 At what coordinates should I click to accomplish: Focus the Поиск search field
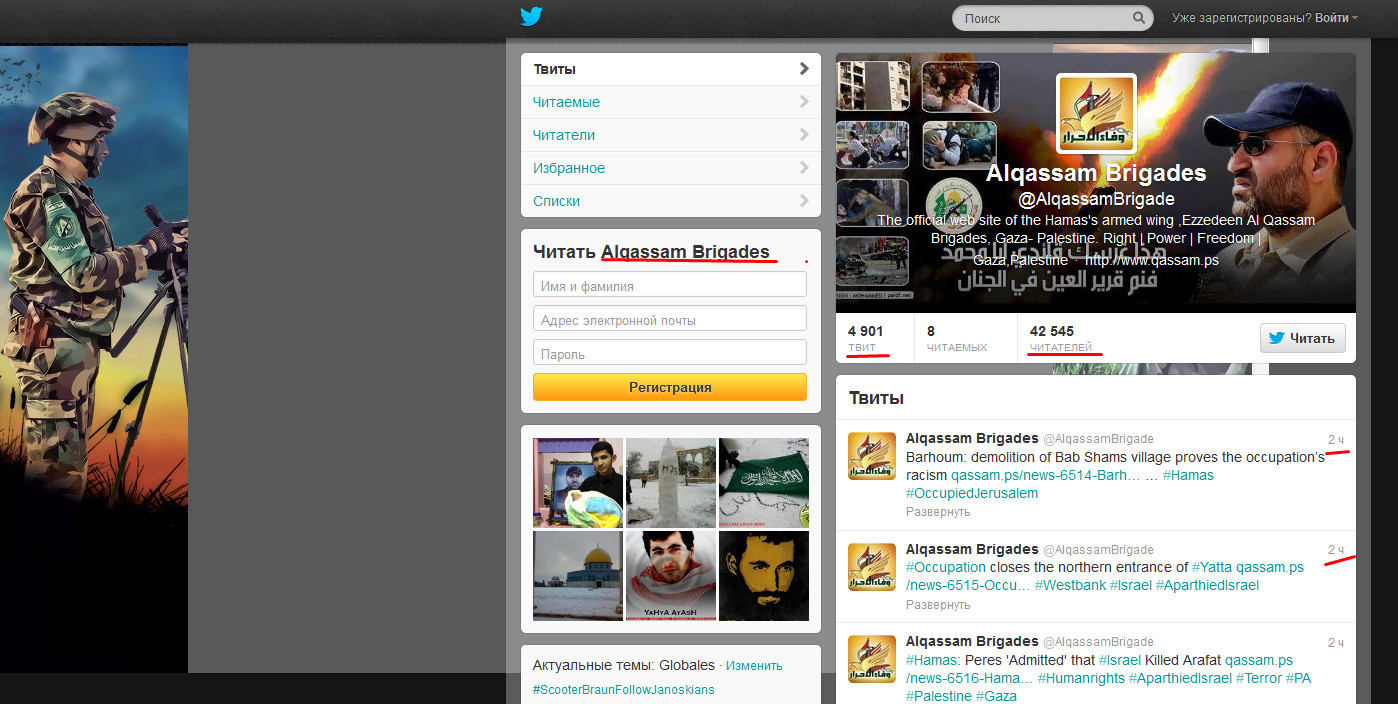pos(1052,18)
